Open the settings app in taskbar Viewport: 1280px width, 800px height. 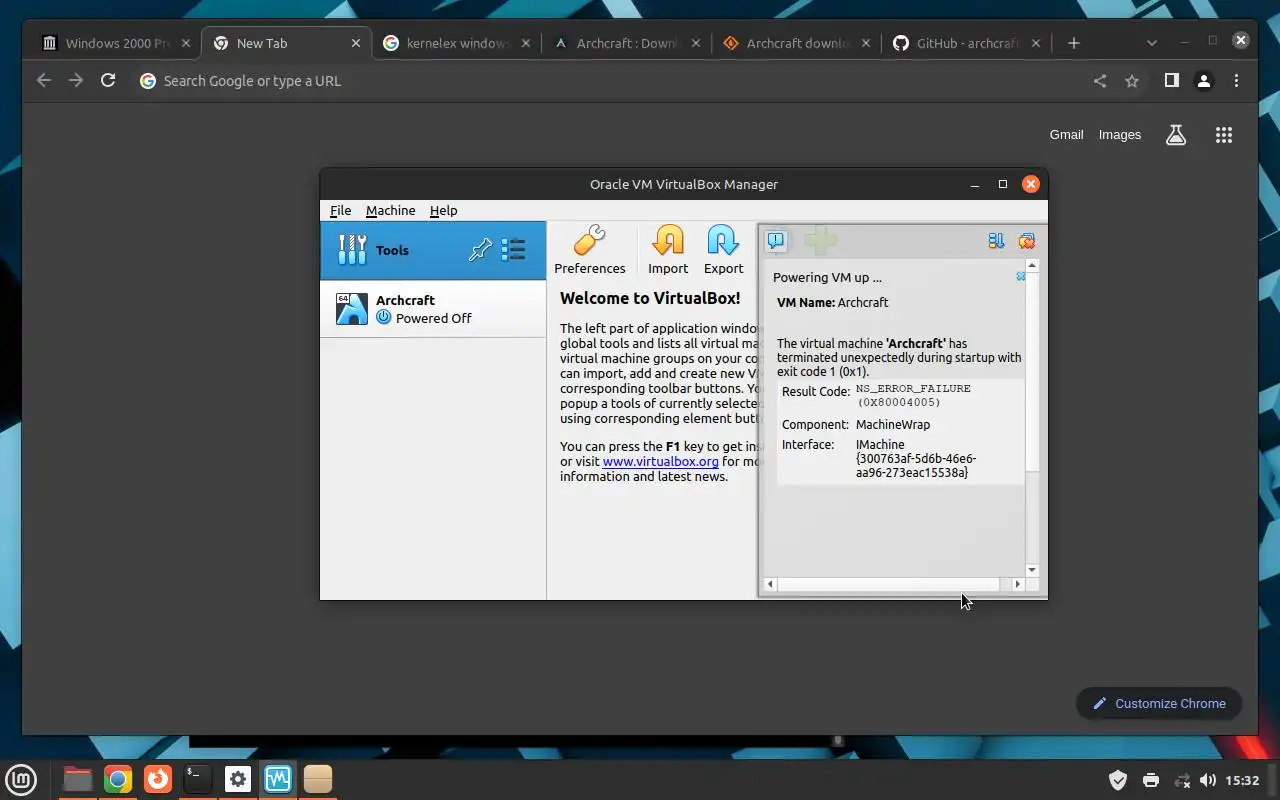click(x=238, y=779)
